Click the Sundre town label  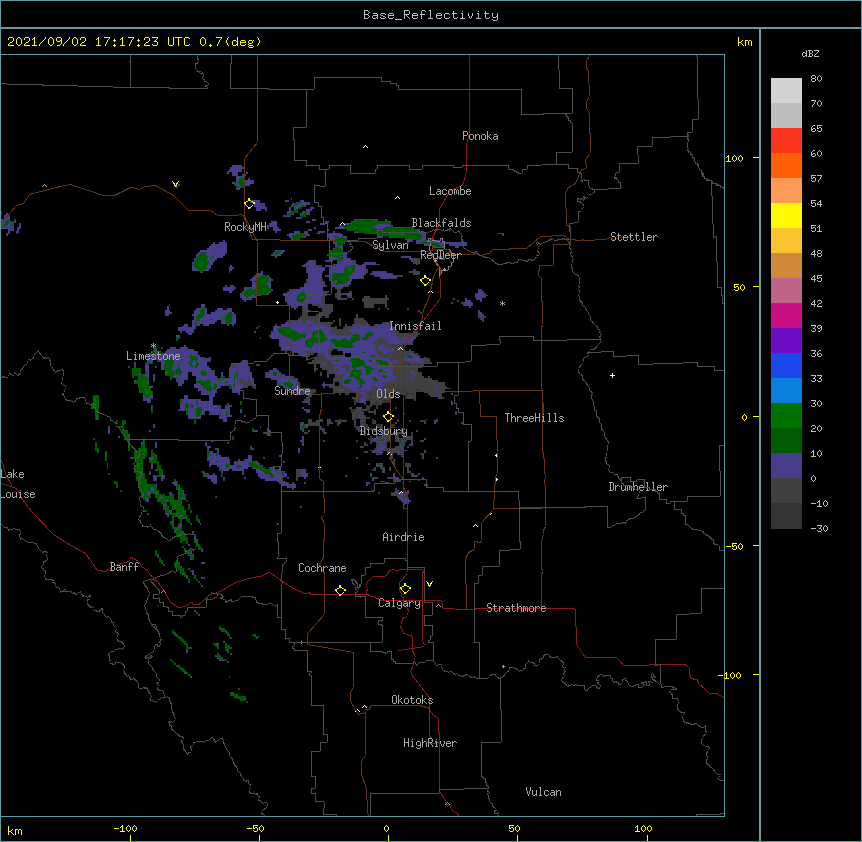pos(292,391)
